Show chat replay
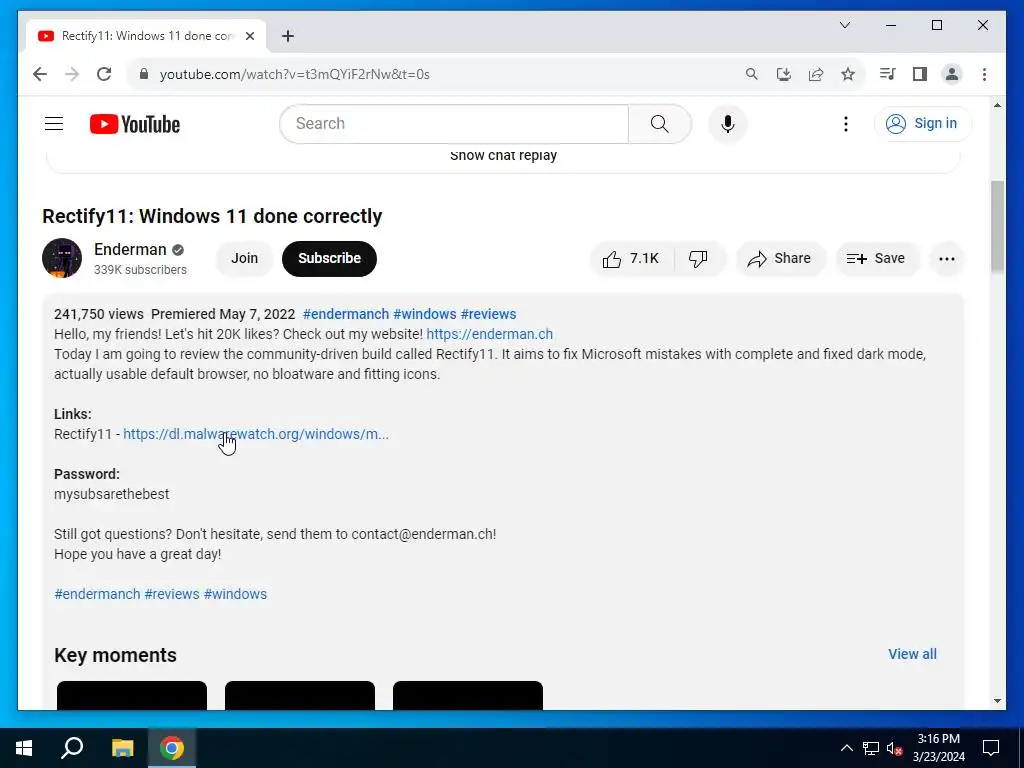 coord(504,155)
